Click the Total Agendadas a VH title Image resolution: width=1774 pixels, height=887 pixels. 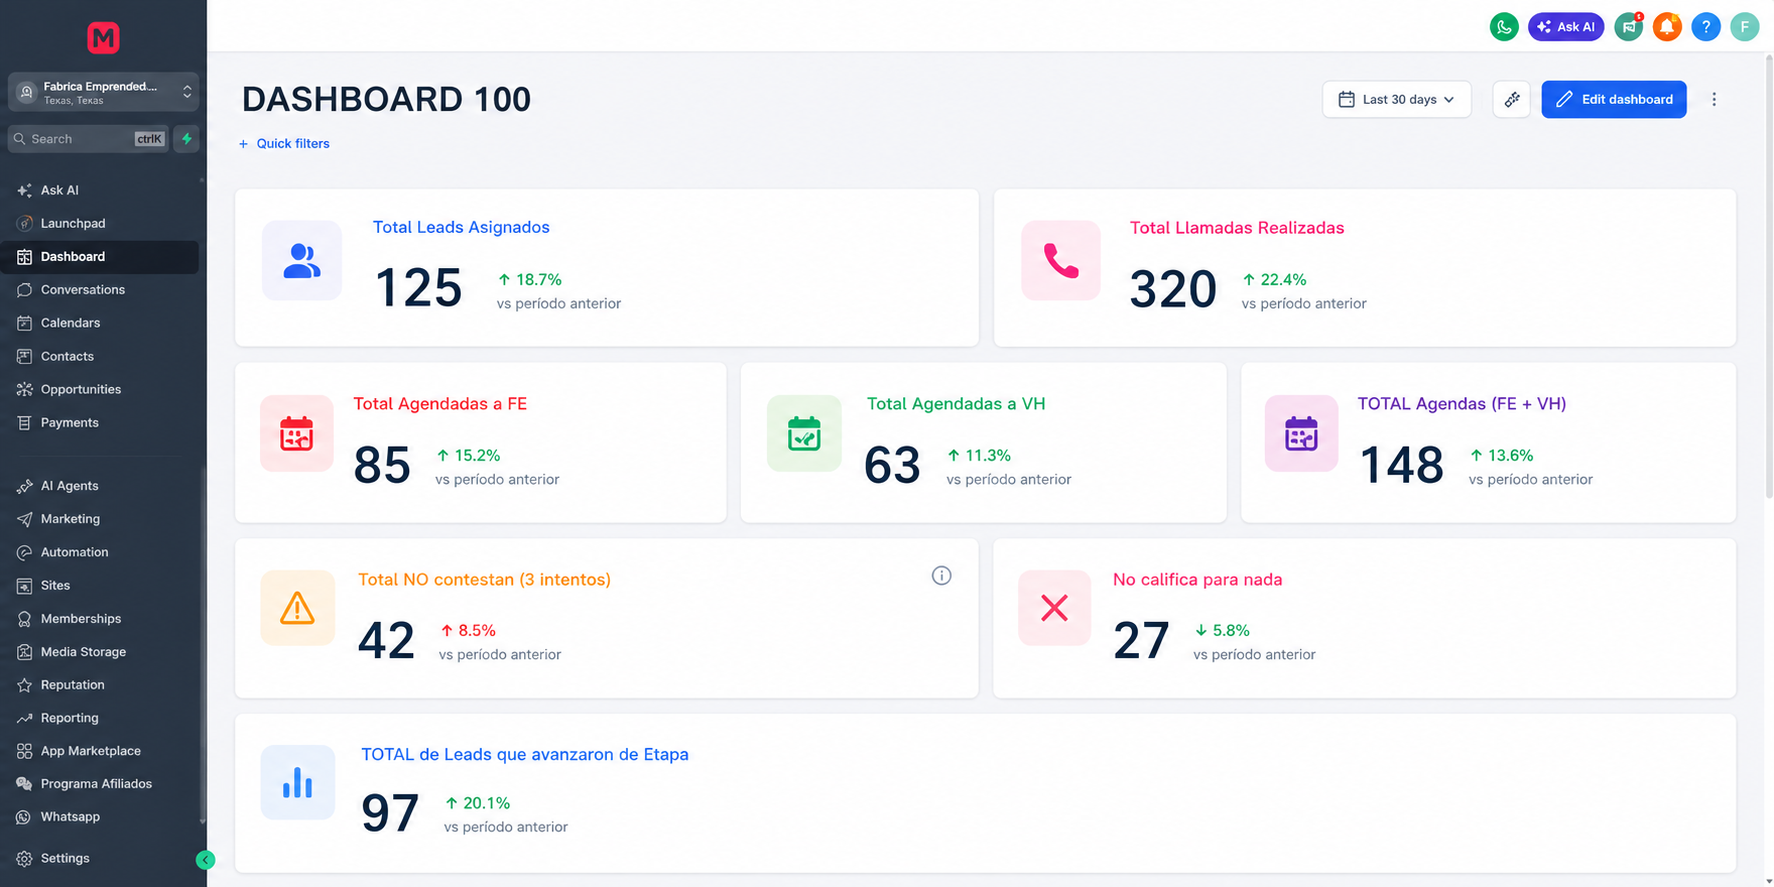point(956,404)
